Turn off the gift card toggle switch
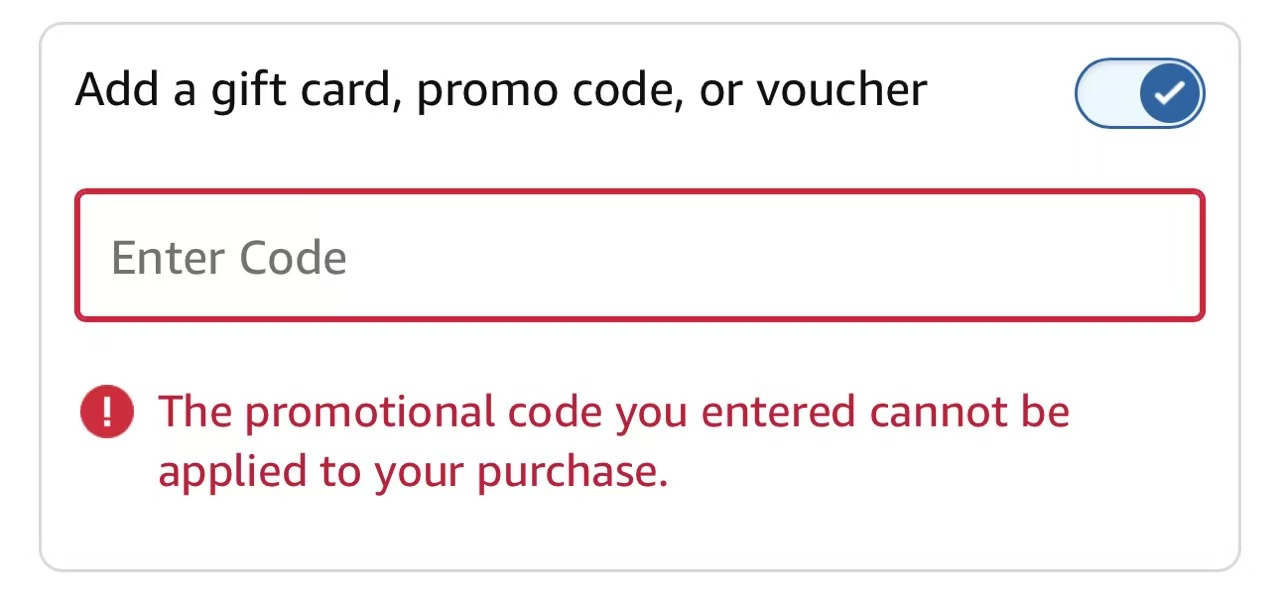This screenshot has height=595, width=1280. click(x=1139, y=93)
